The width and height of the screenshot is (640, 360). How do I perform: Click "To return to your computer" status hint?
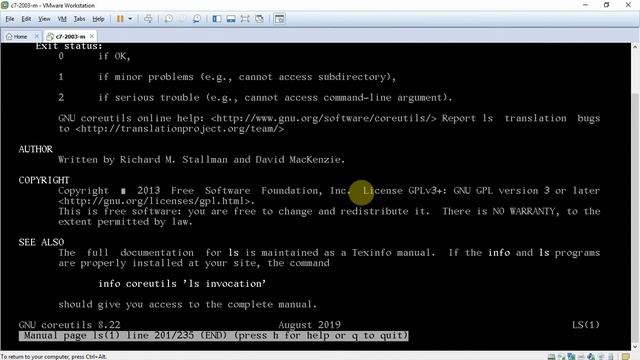(53, 356)
